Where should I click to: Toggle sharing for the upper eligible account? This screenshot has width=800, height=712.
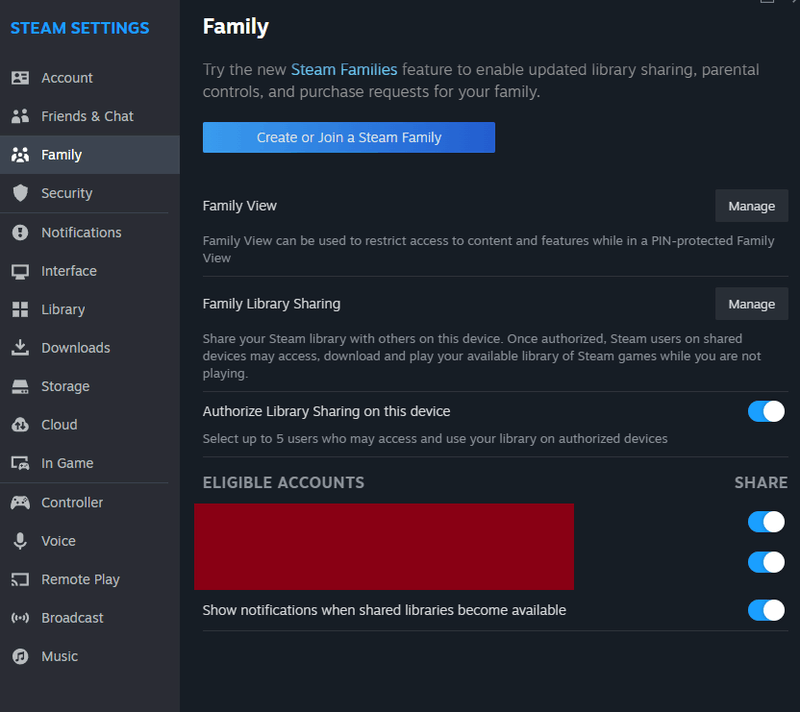pyautogui.click(x=766, y=522)
